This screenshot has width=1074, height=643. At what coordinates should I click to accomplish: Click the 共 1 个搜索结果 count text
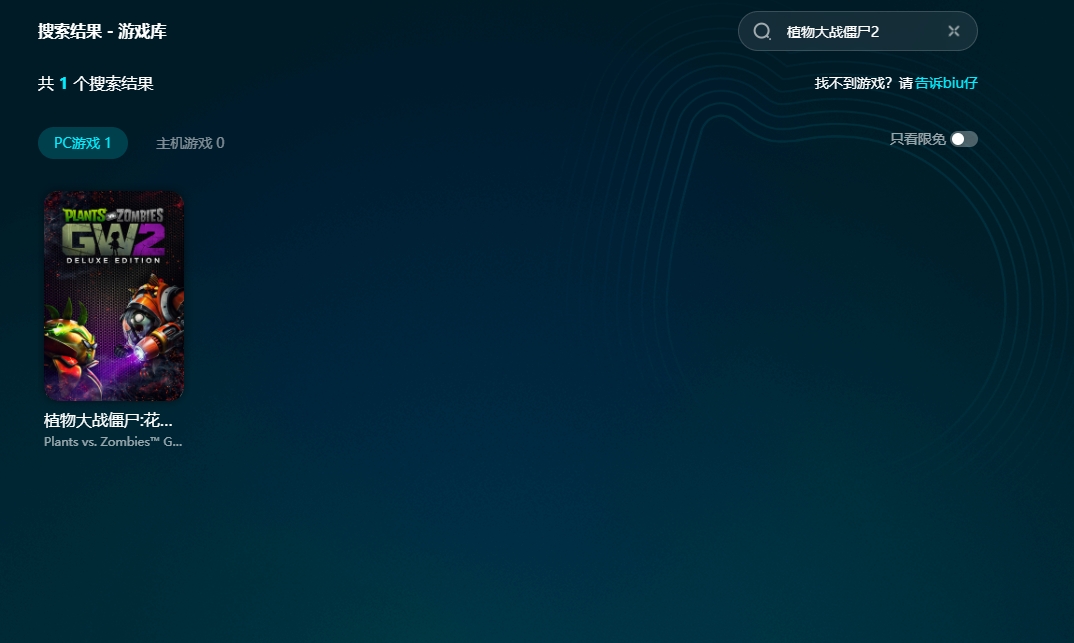[96, 84]
